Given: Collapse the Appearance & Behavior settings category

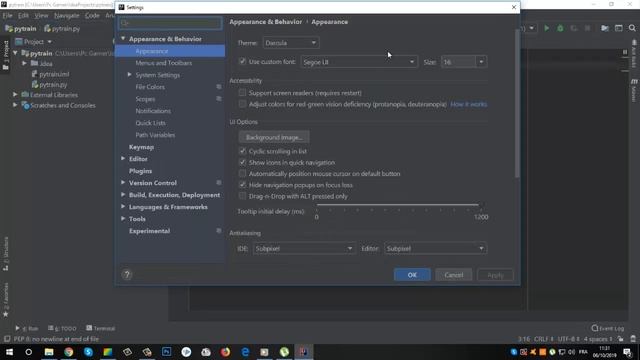Looking at the screenshot, I should pyautogui.click(x=123, y=39).
